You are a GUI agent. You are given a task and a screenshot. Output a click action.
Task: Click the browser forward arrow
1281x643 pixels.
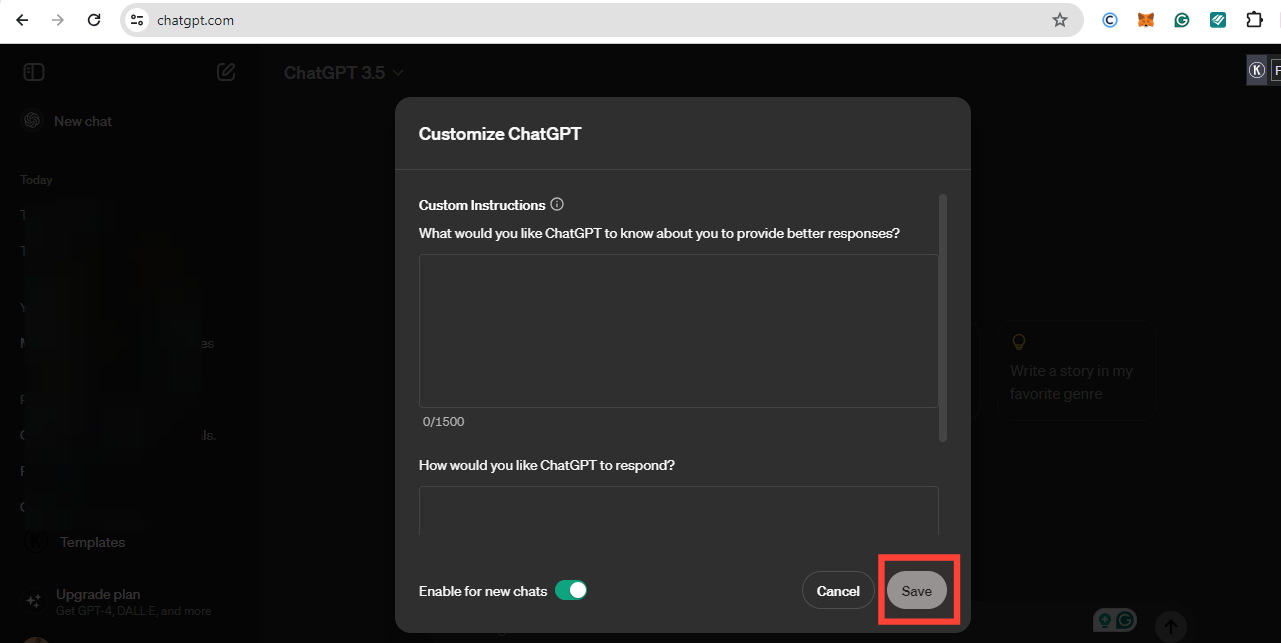pyautogui.click(x=58, y=20)
